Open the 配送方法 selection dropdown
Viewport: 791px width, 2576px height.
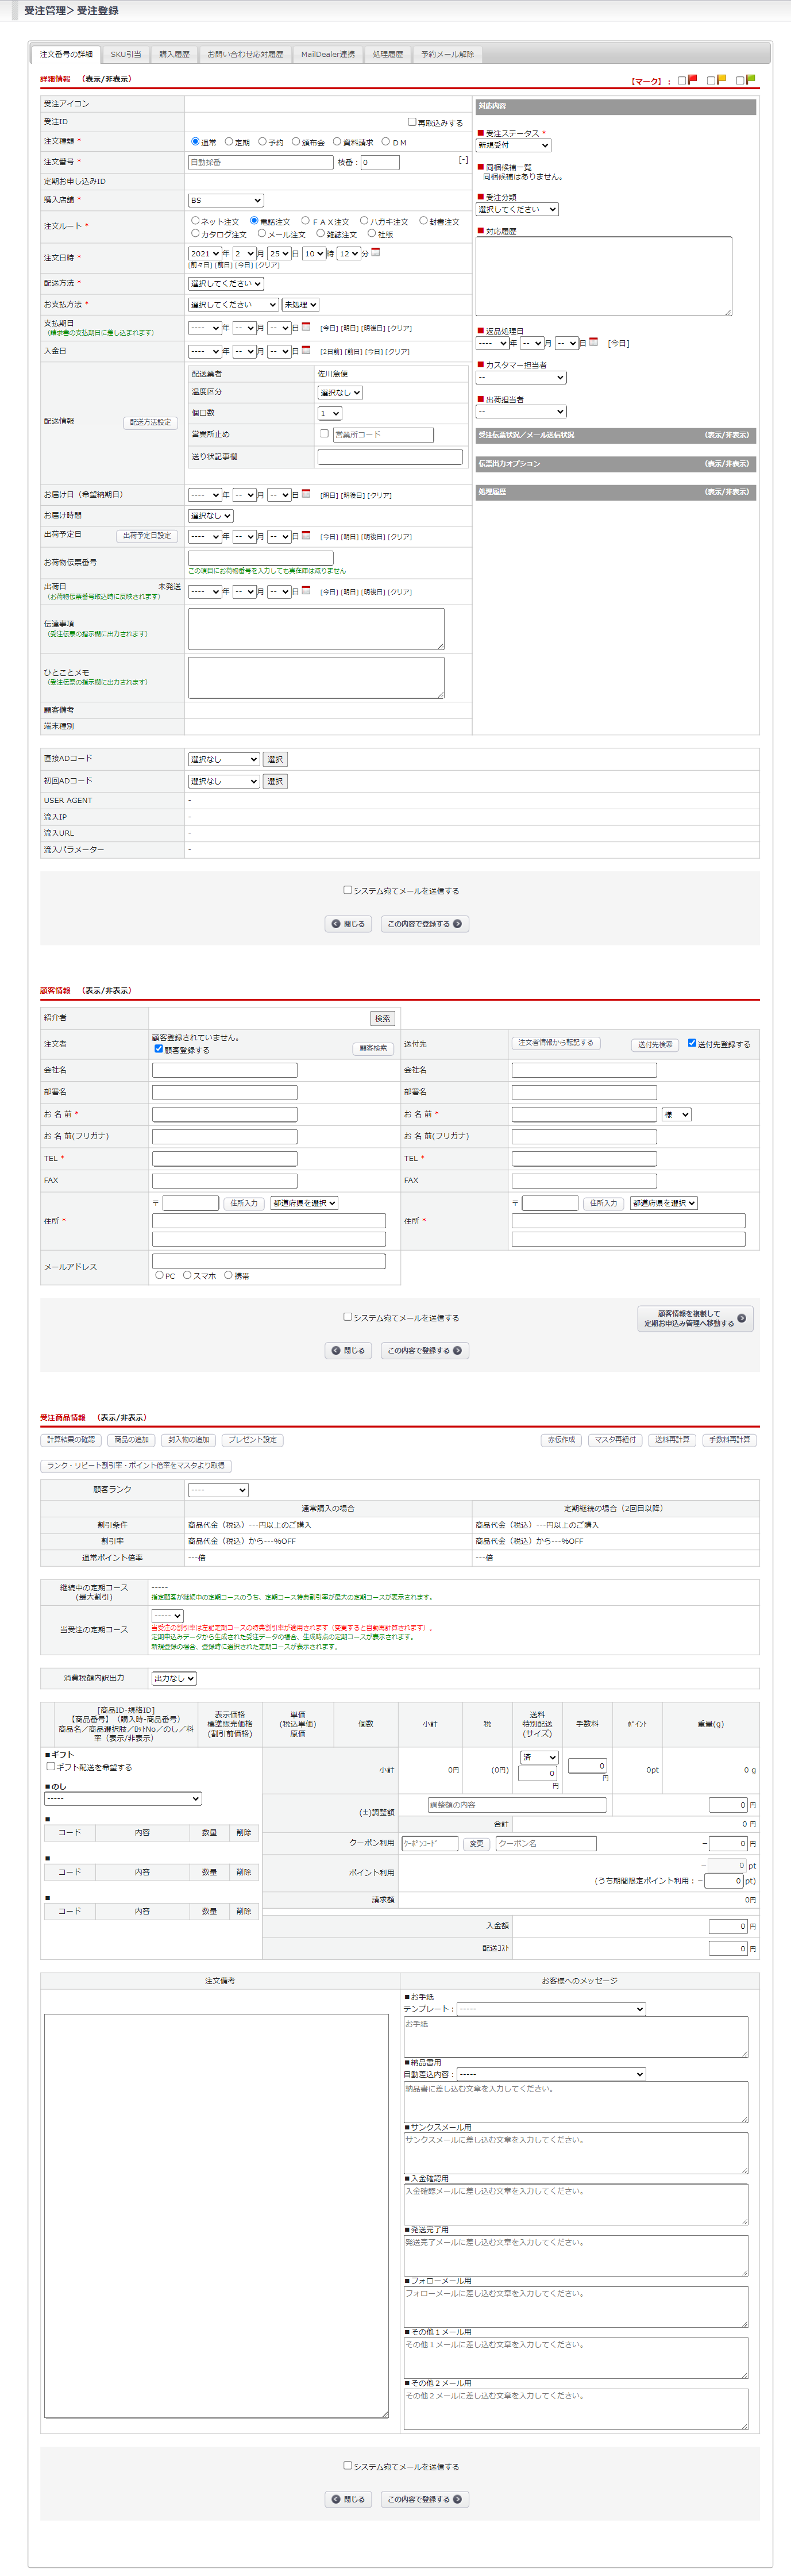[226, 284]
